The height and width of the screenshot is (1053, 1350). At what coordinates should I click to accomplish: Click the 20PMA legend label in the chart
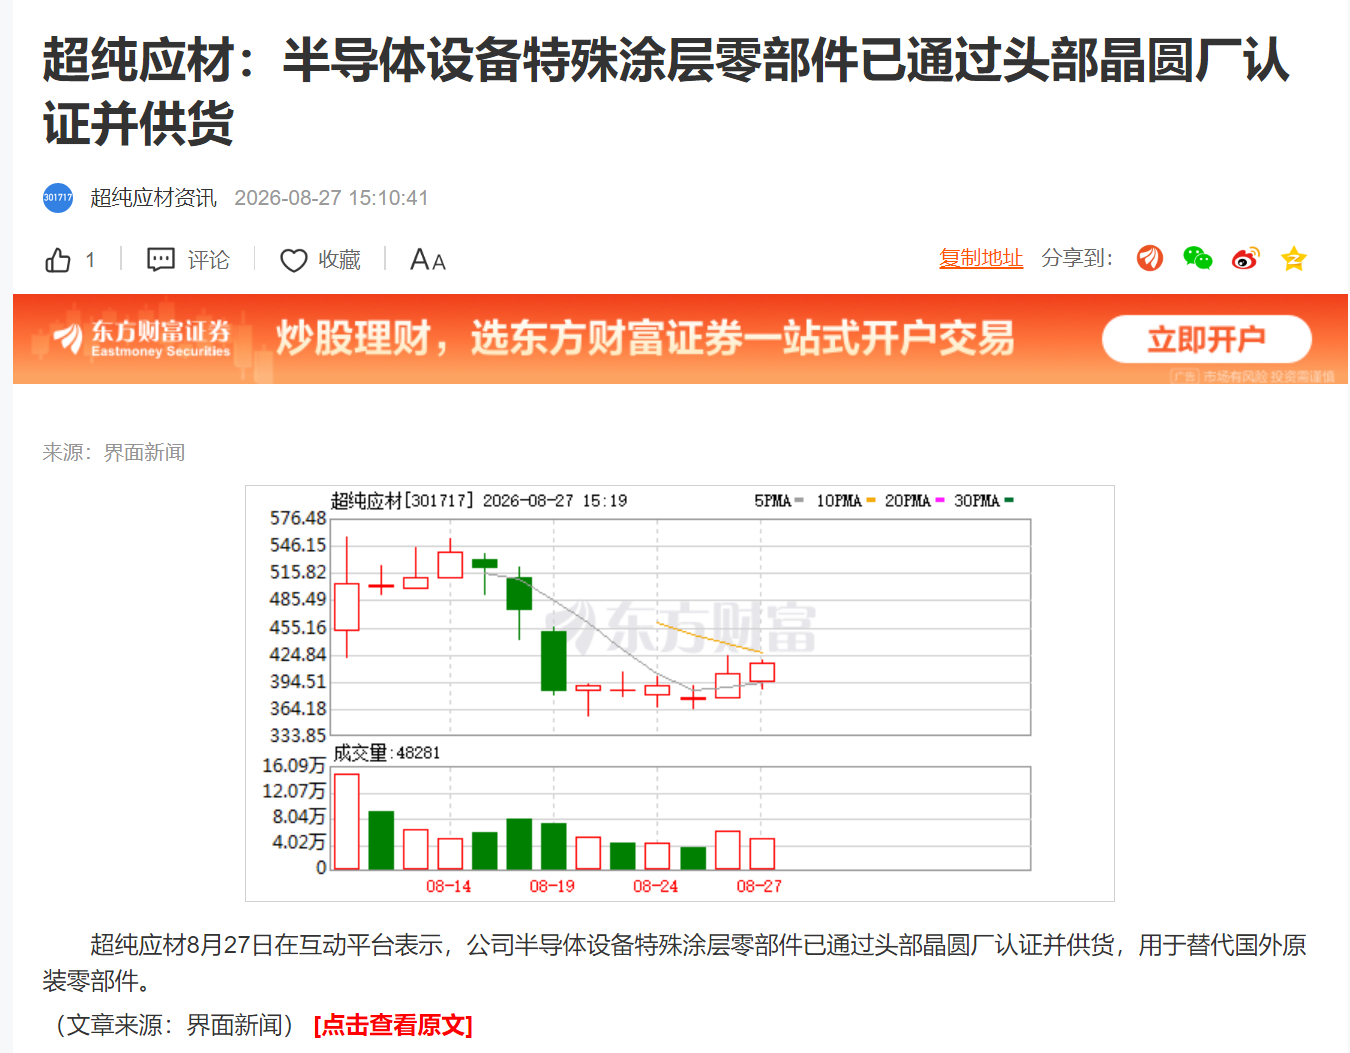907,501
